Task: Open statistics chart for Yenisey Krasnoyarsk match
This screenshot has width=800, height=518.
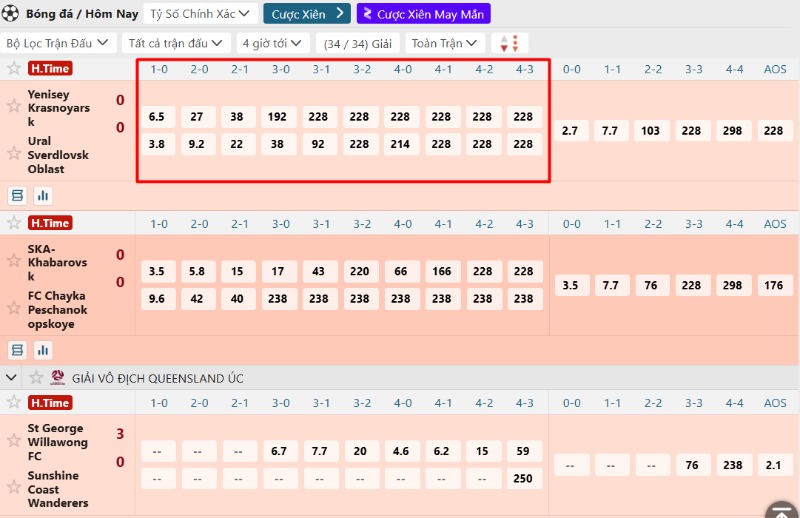Action: tap(43, 195)
